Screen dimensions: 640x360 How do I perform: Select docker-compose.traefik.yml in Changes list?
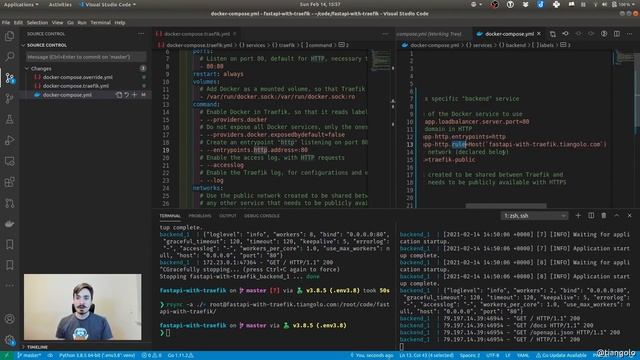click(76, 86)
